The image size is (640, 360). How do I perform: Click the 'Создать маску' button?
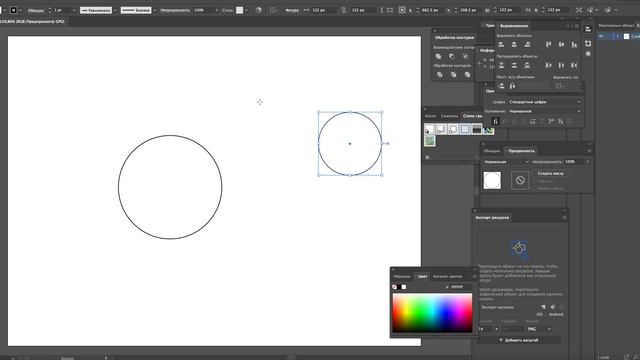pyautogui.click(x=551, y=173)
